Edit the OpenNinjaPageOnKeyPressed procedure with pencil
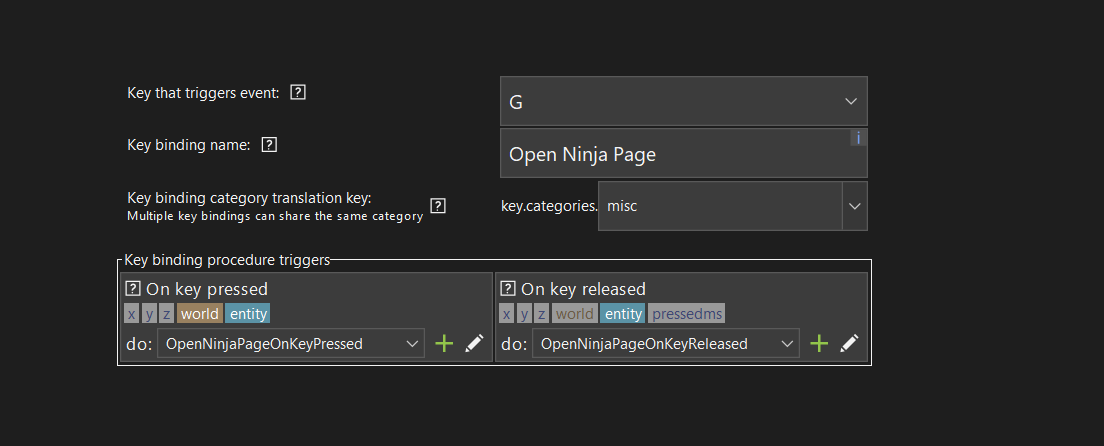Image resolution: width=1104 pixels, height=446 pixels. [475, 344]
